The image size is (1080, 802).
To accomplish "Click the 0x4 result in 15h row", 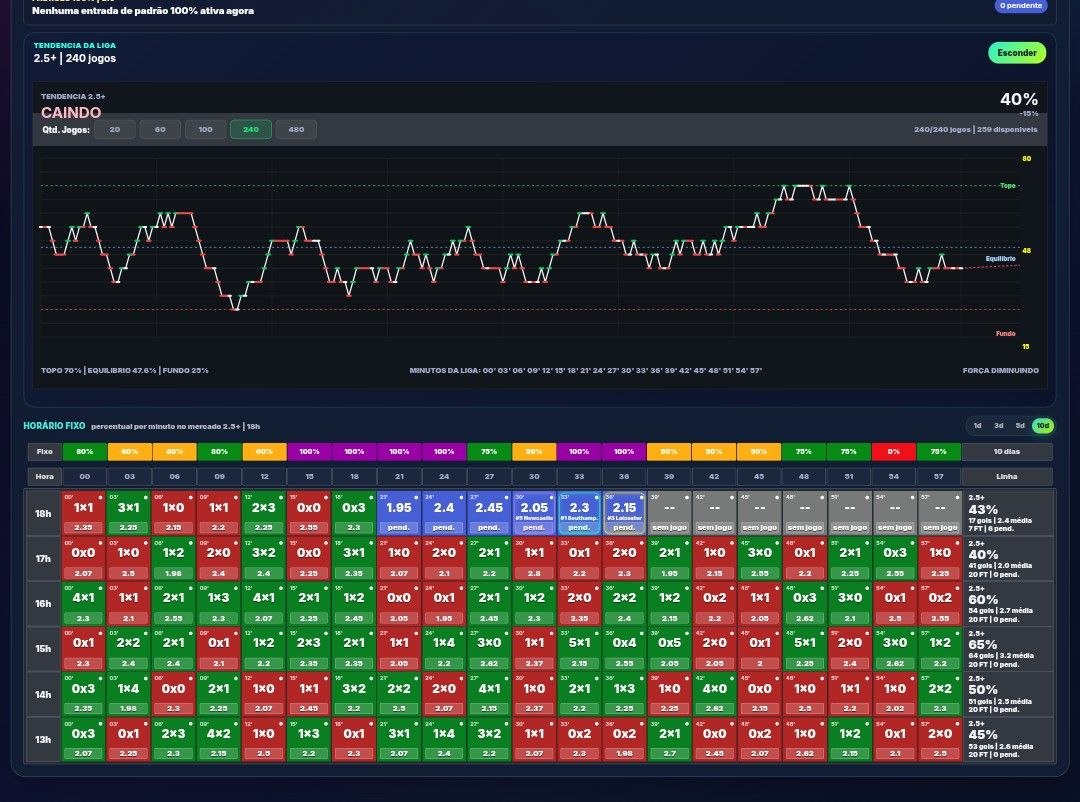I will click(624, 648).
